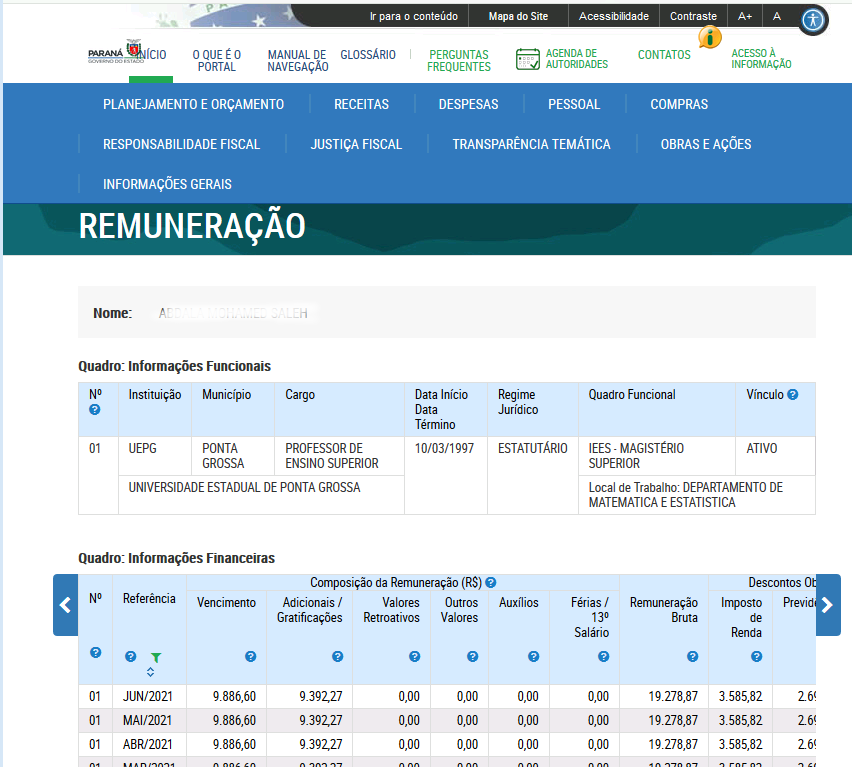Open Acesso à Informação
852x767 pixels.
[x=761, y=59]
